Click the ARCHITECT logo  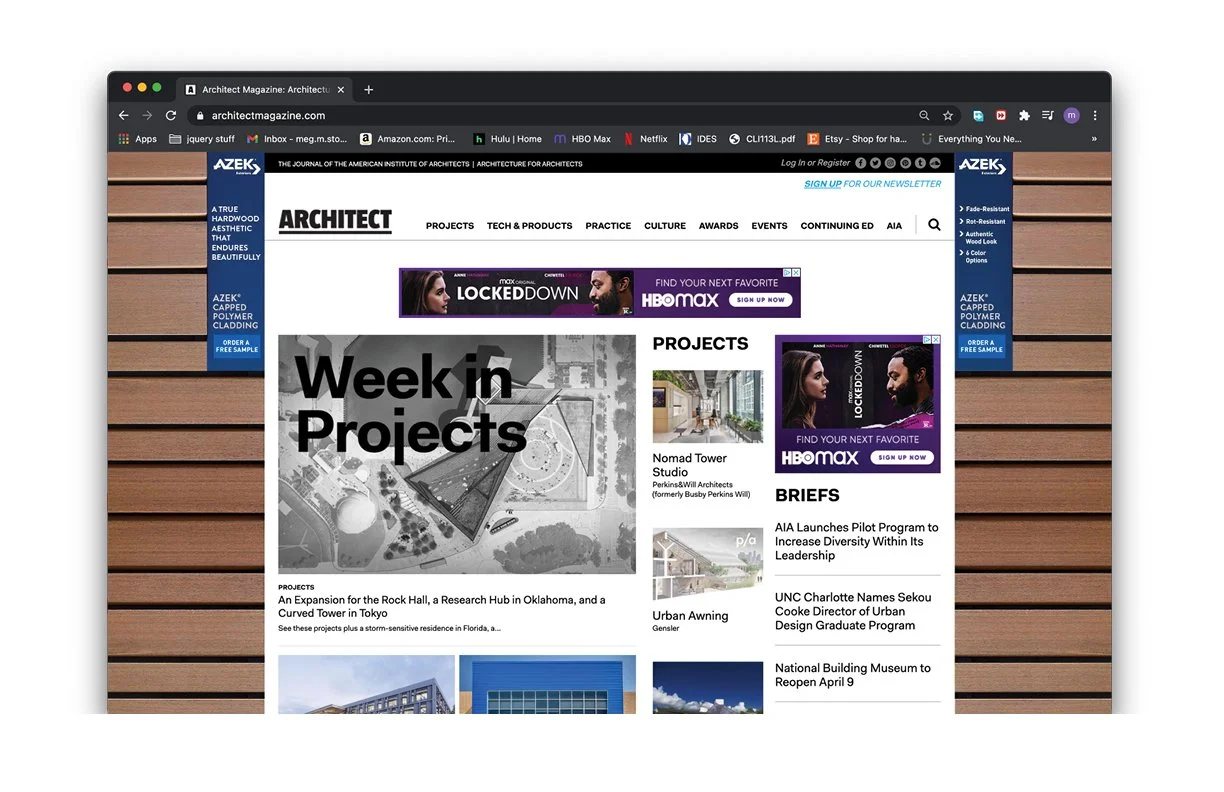(335, 221)
